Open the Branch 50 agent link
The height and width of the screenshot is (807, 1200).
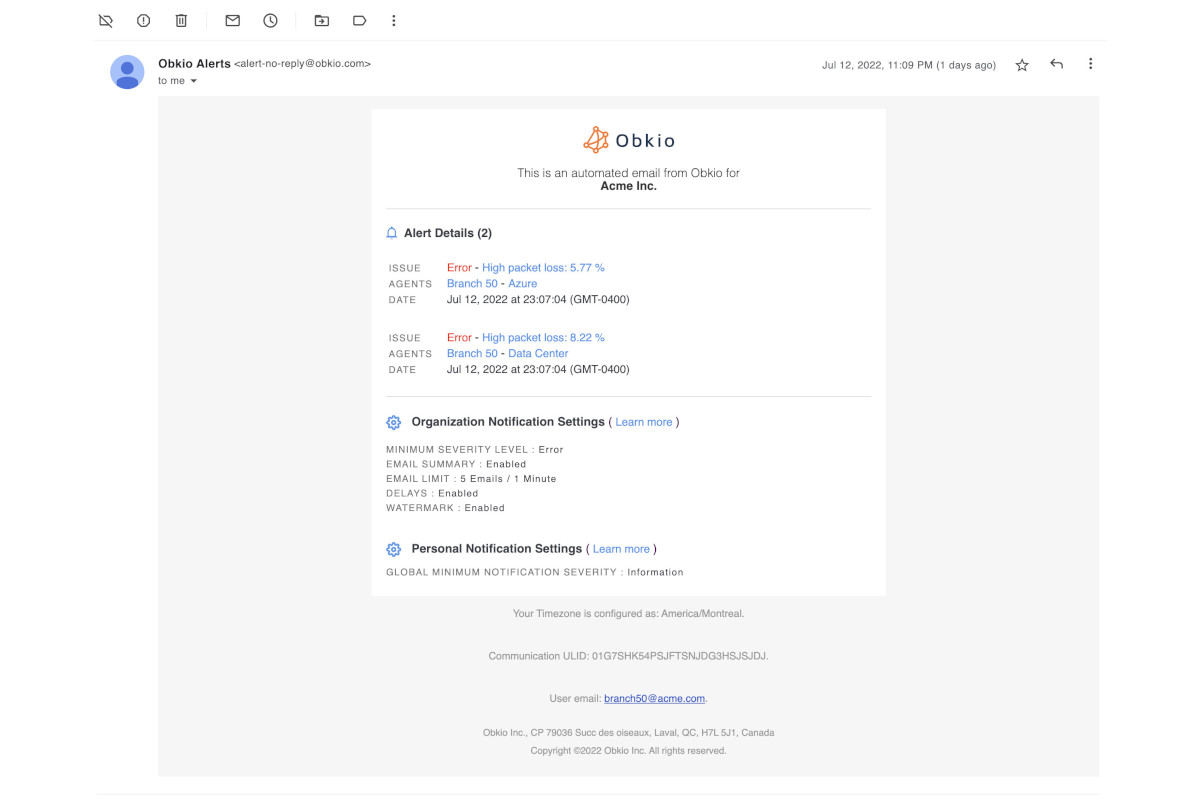pos(471,283)
